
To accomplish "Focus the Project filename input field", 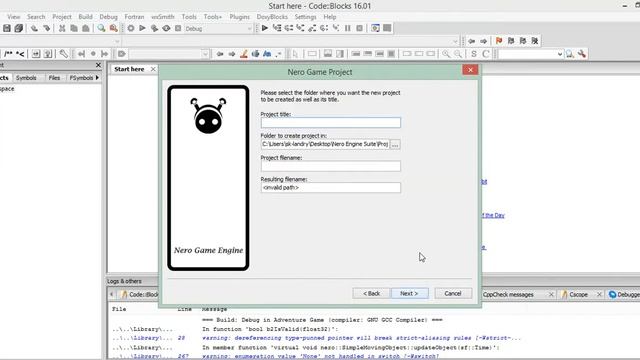I will click(331, 166).
